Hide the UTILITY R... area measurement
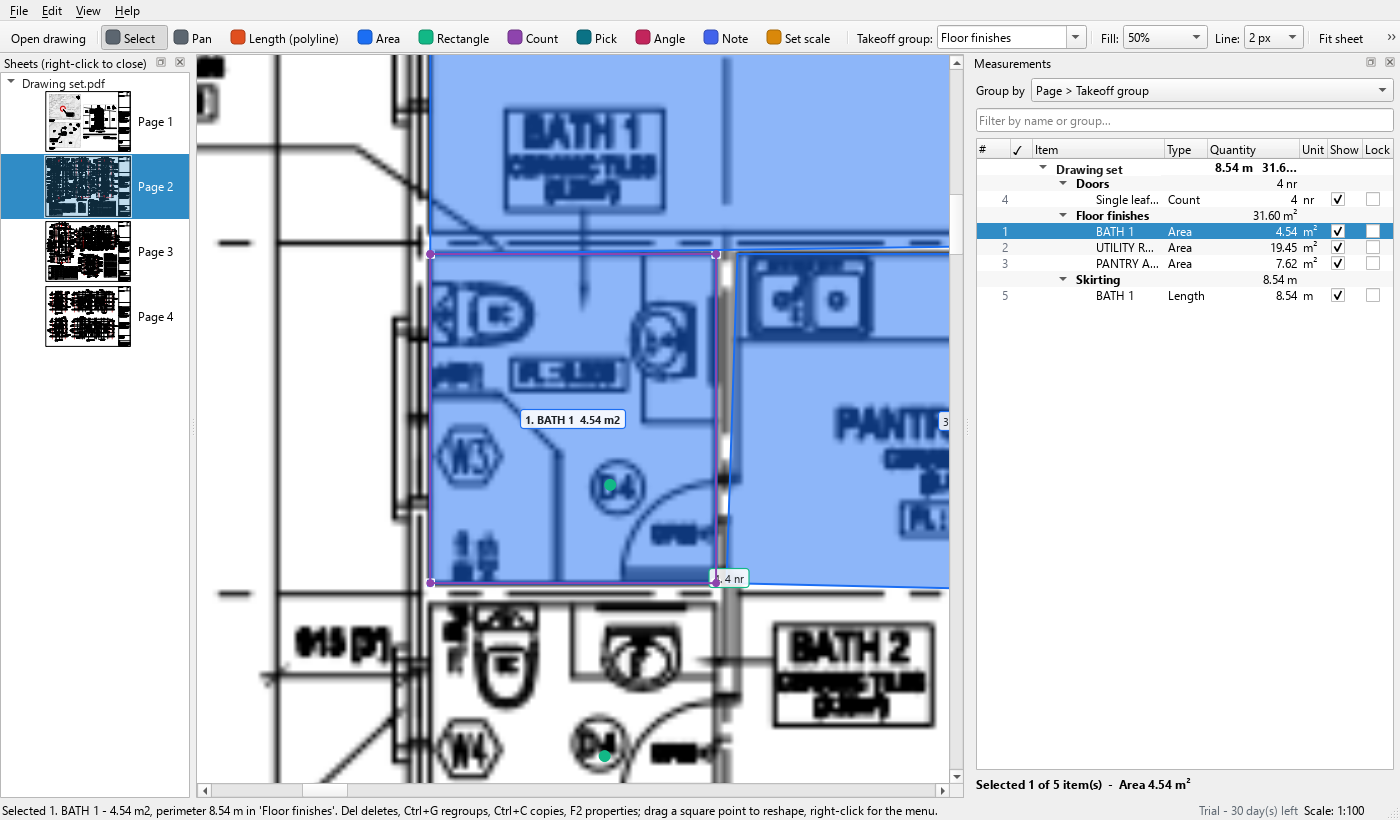 (1338, 247)
